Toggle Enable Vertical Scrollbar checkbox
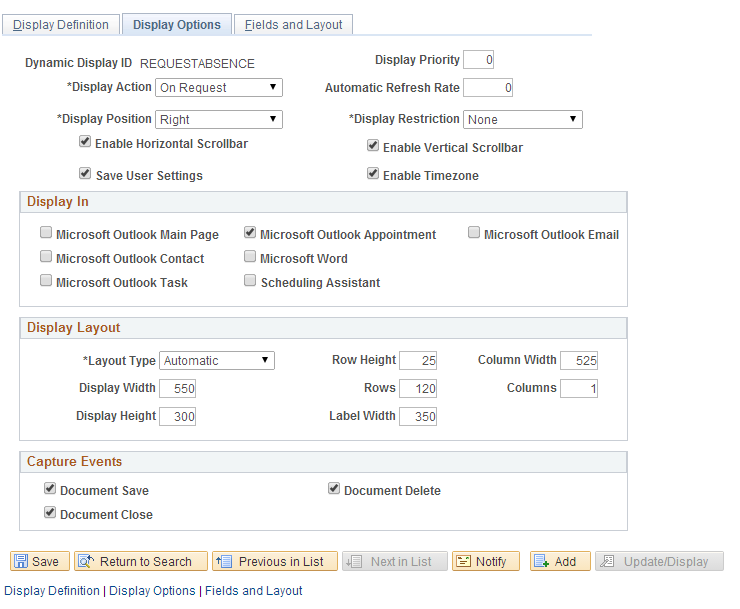The width and height of the screenshot is (740, 609). pos(373,145)
